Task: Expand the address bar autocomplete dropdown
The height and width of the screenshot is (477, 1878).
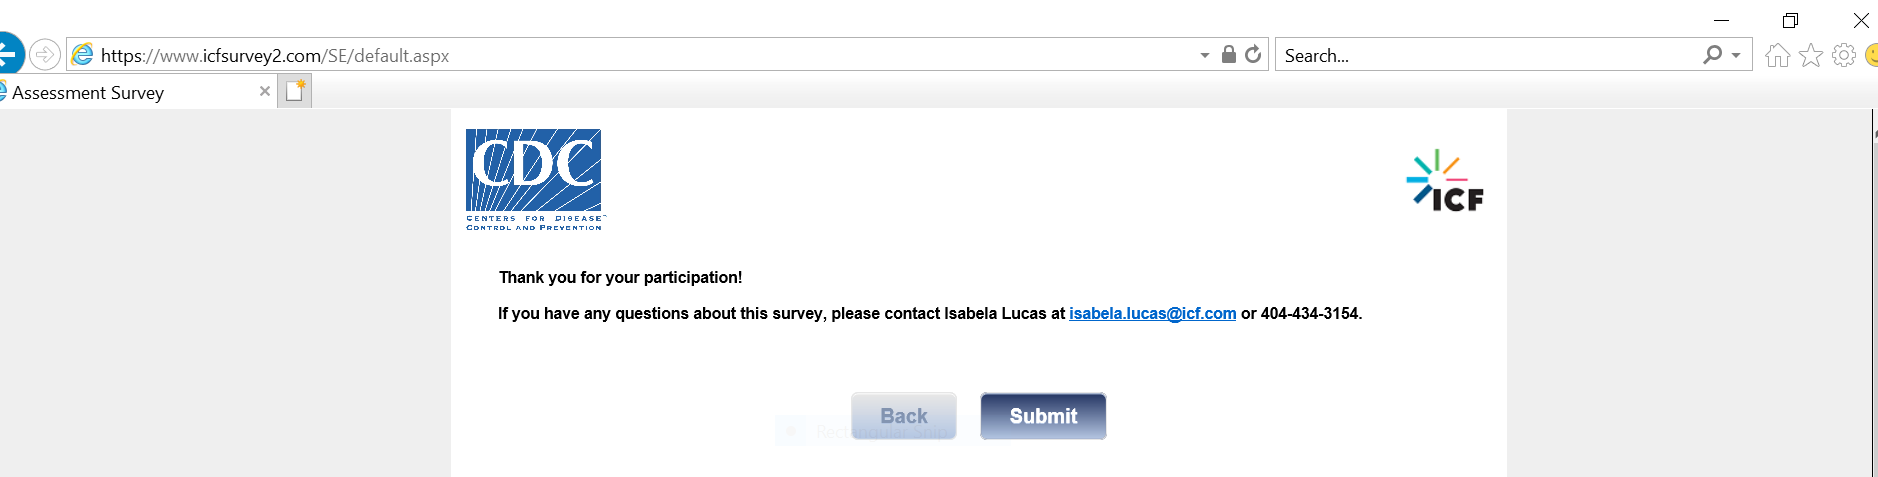Action: [x=1205, y=55]
